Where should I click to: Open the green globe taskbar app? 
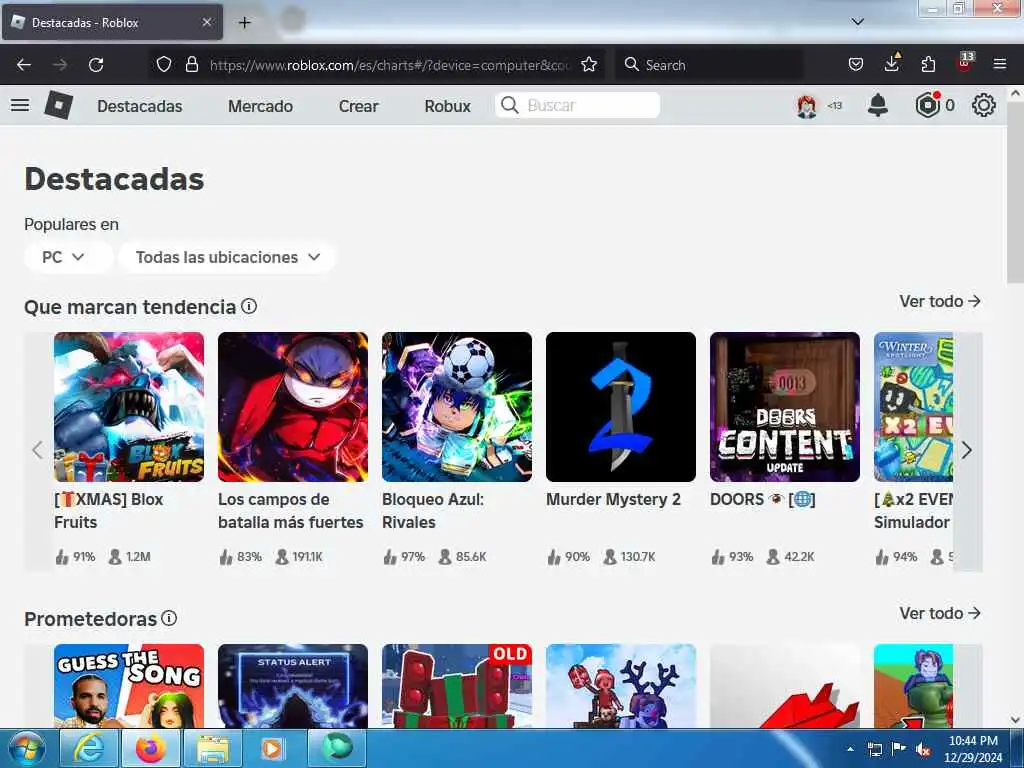(x=336, y=748)
